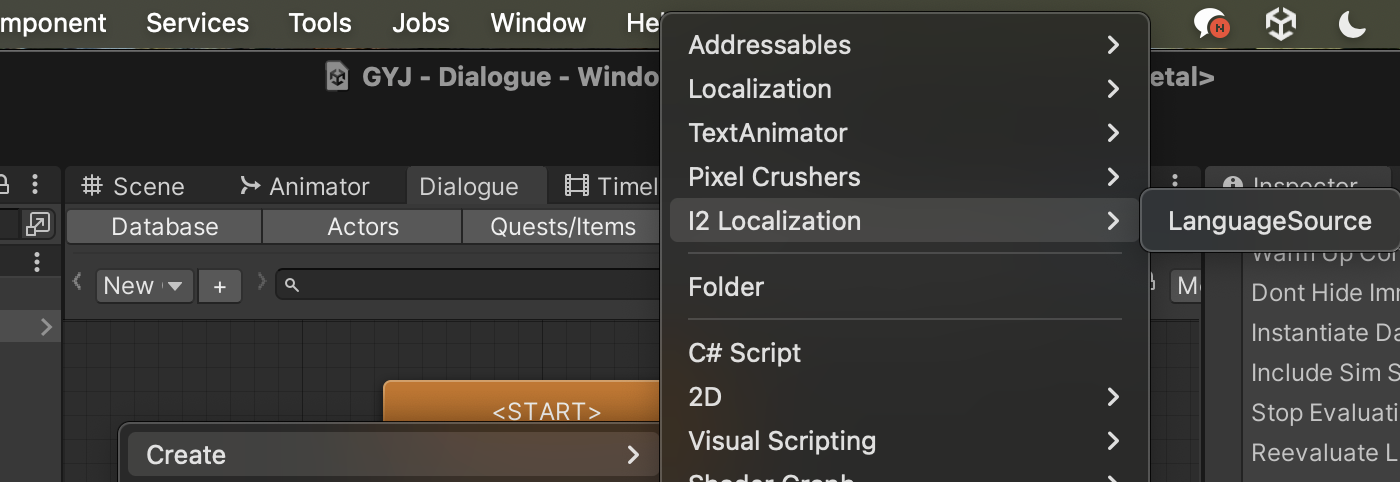Open the Window menu
This screenshot has height=482, width=1400.
point(538,23)
